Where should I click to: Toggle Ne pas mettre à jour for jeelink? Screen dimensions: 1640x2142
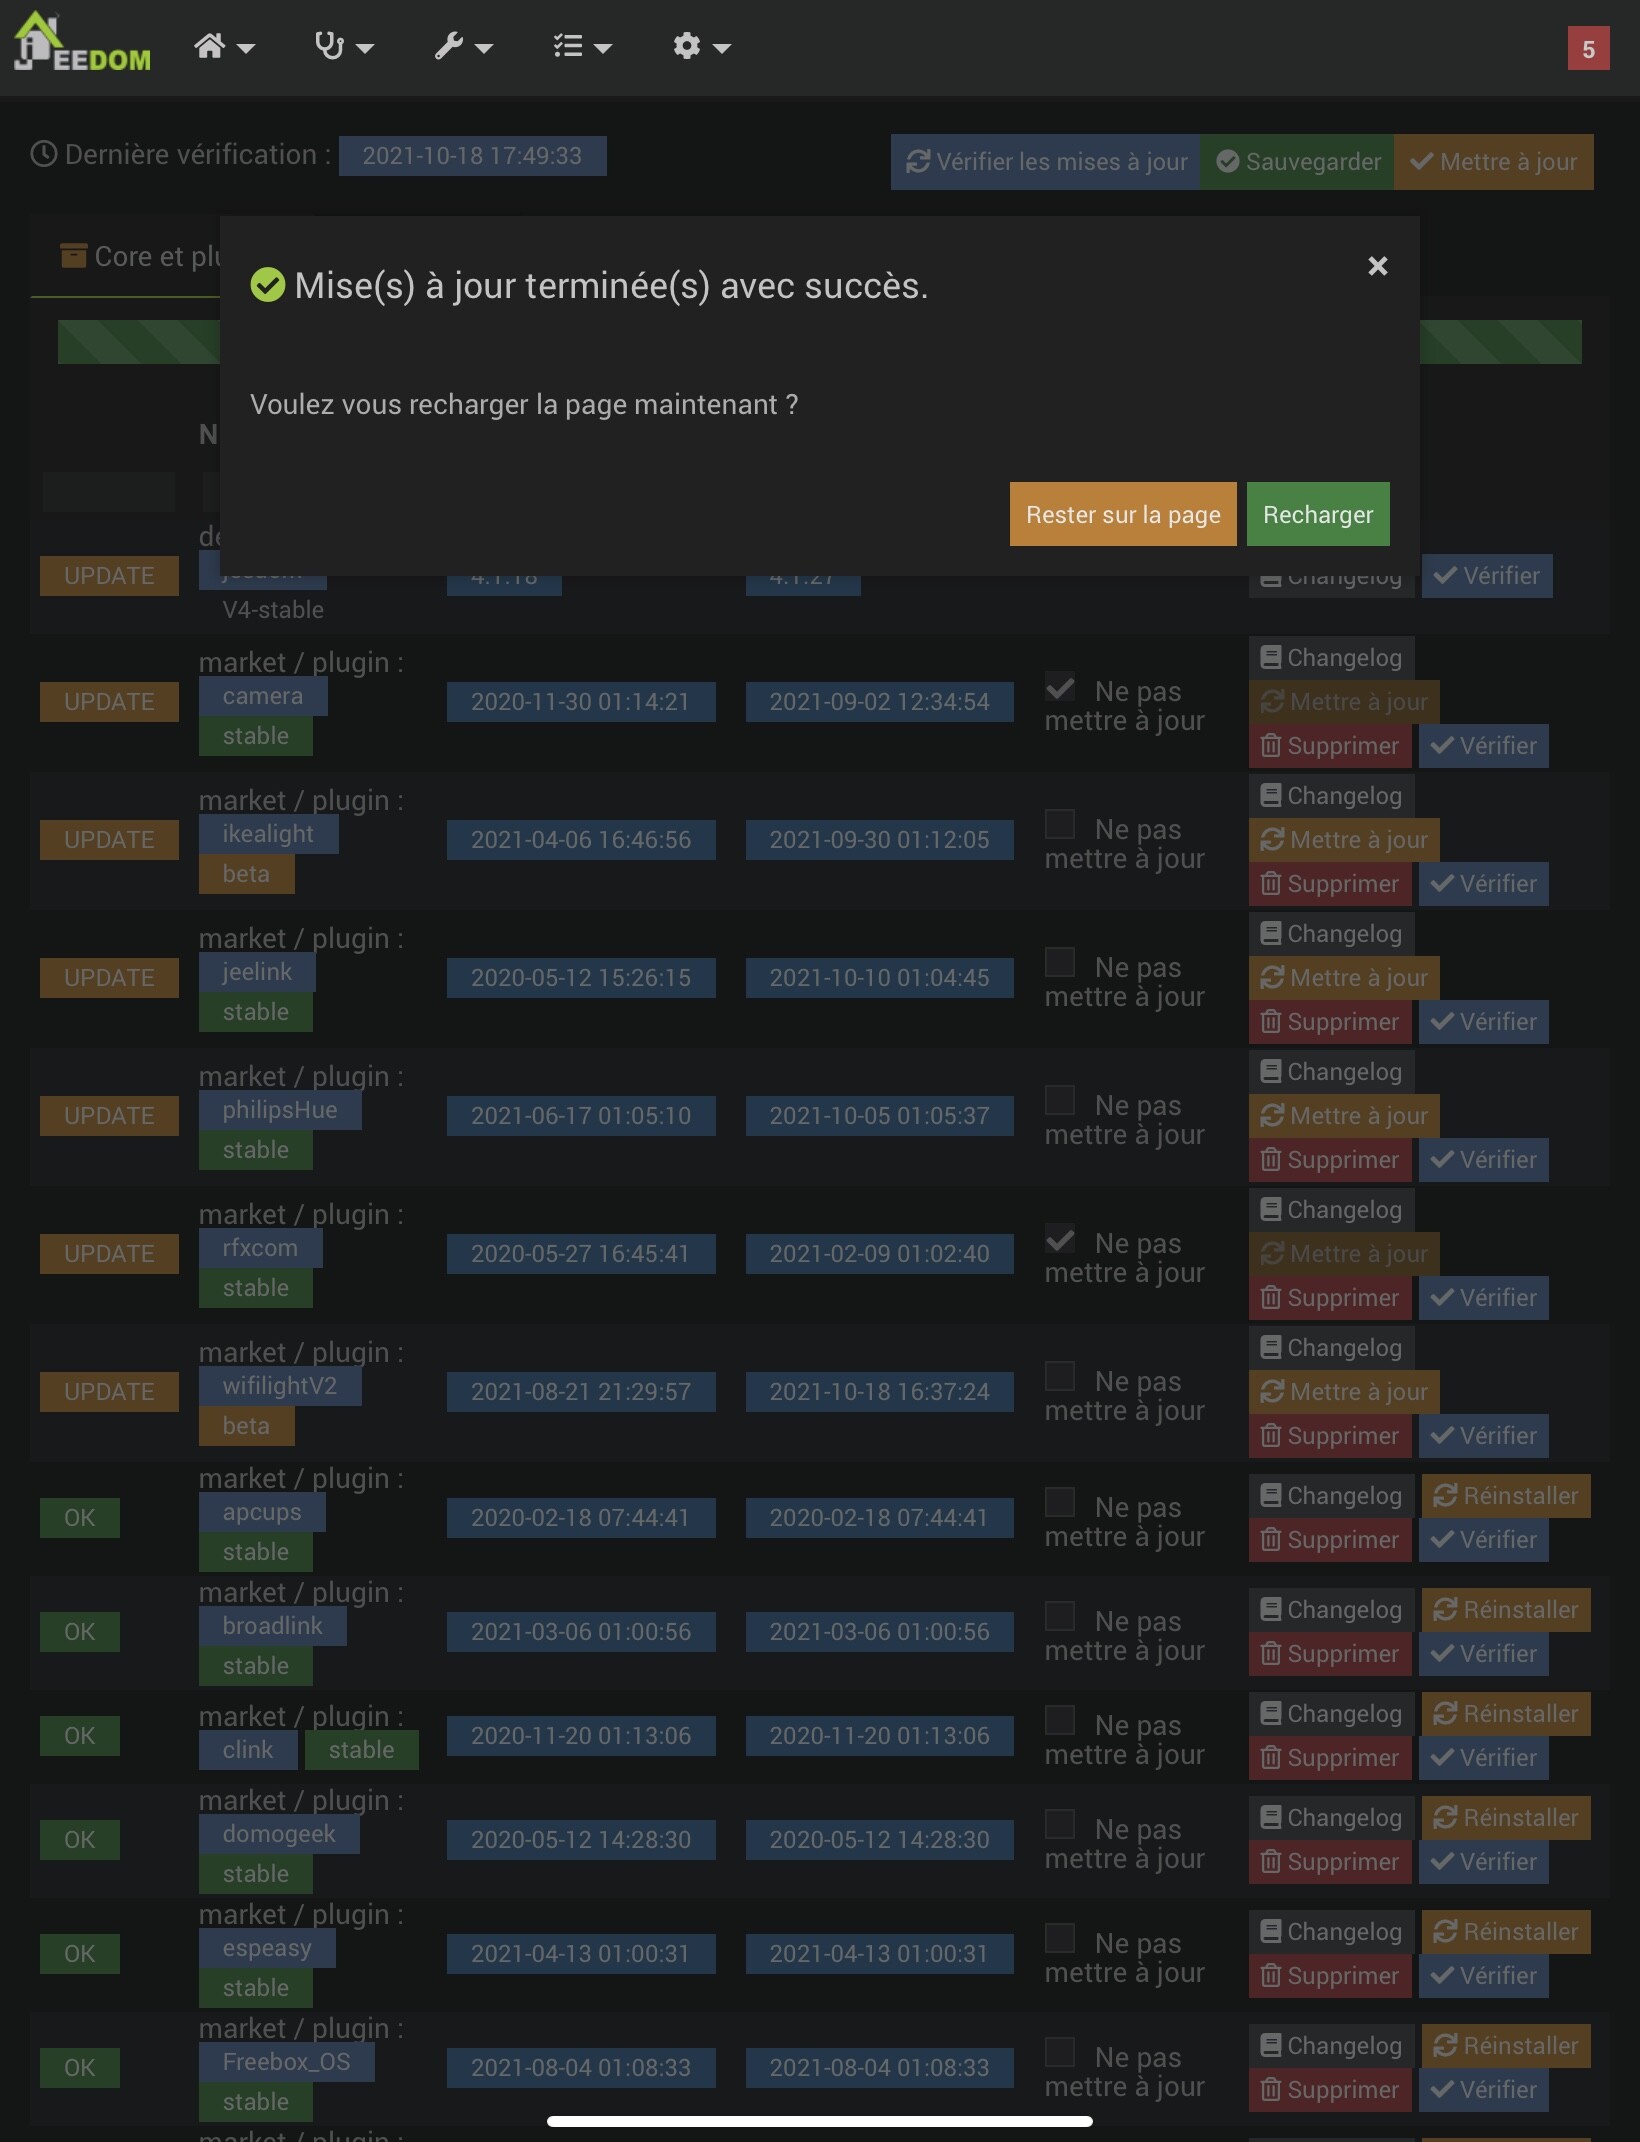coord(1060,963)
